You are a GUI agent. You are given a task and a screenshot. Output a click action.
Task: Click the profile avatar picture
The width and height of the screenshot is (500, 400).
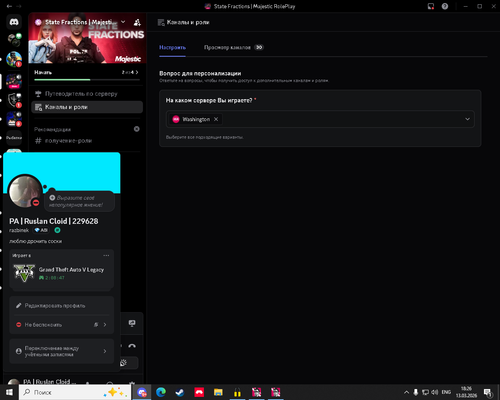(x=24, y=191)
